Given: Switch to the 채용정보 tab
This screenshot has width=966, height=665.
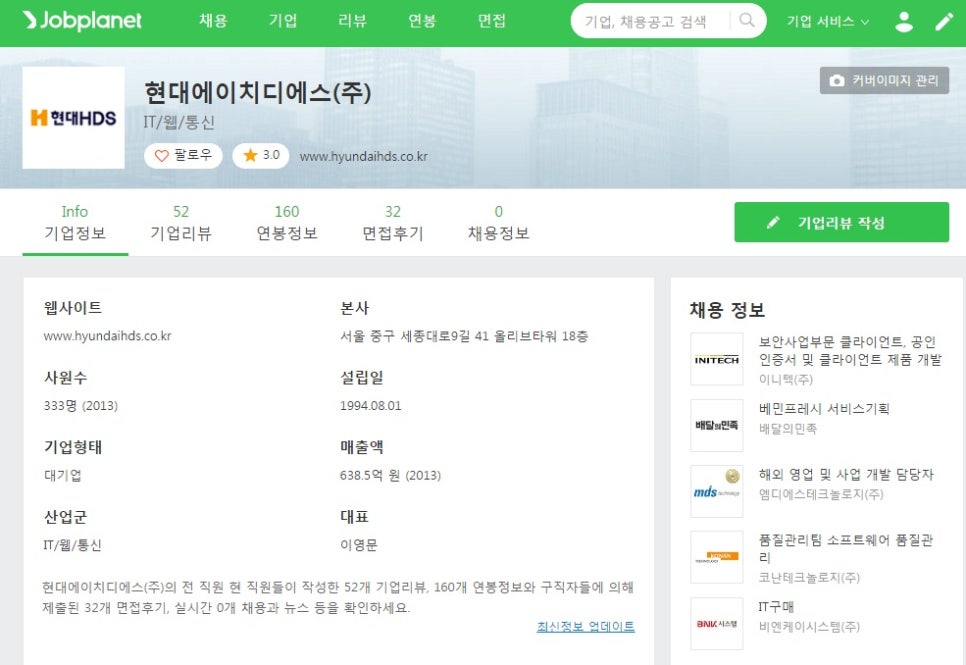Looking at the screenshot, I should coord(499,223).
